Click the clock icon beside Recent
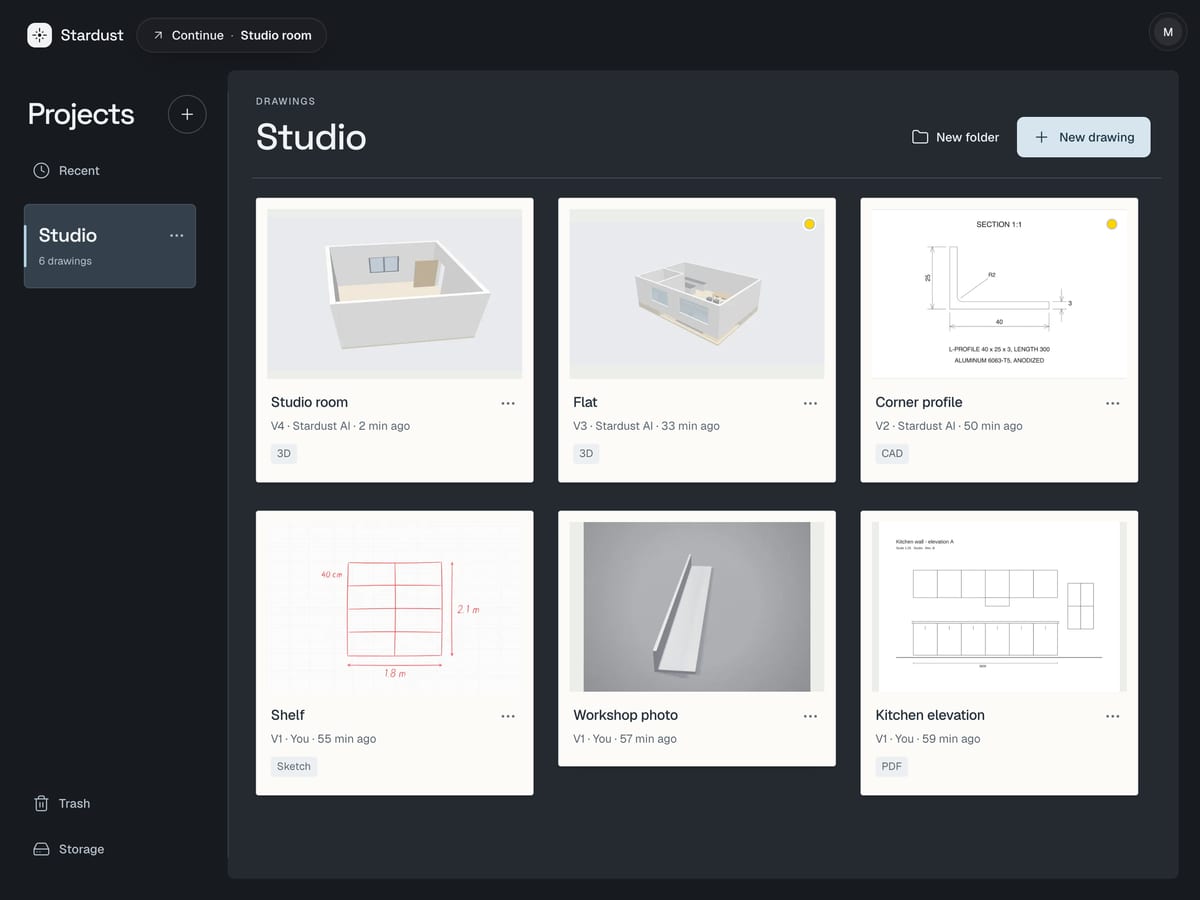Viewport: 1200px width, 900px height. pos(41,171)
